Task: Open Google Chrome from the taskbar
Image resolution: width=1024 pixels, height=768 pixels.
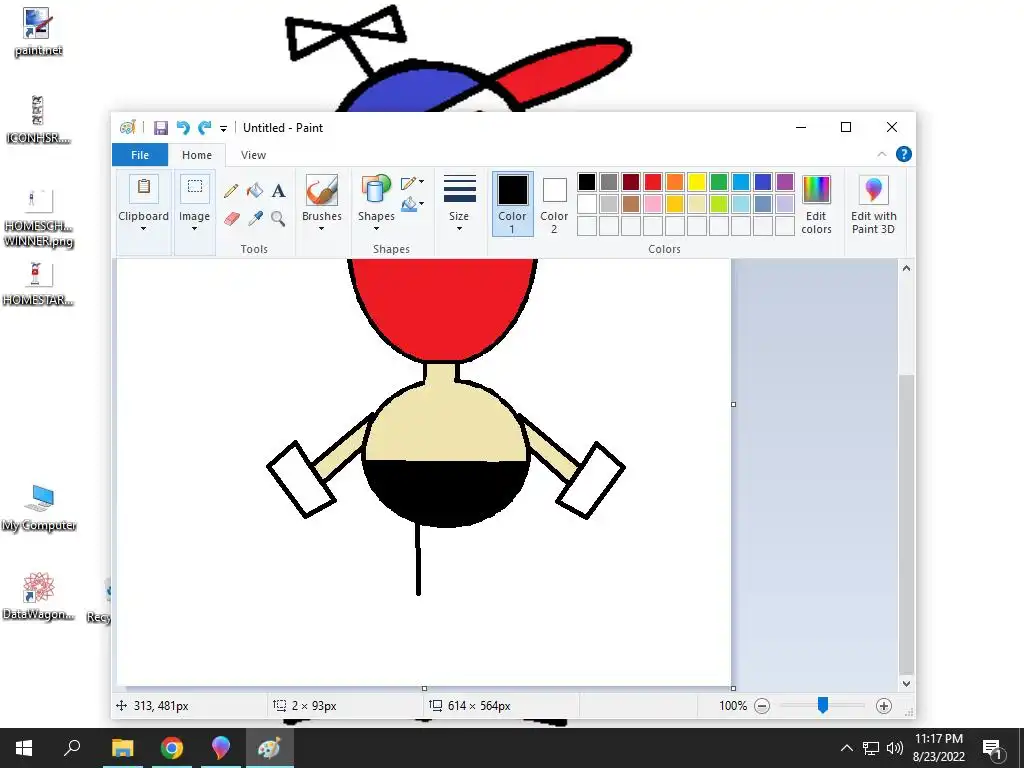Action: click(172, 748)
